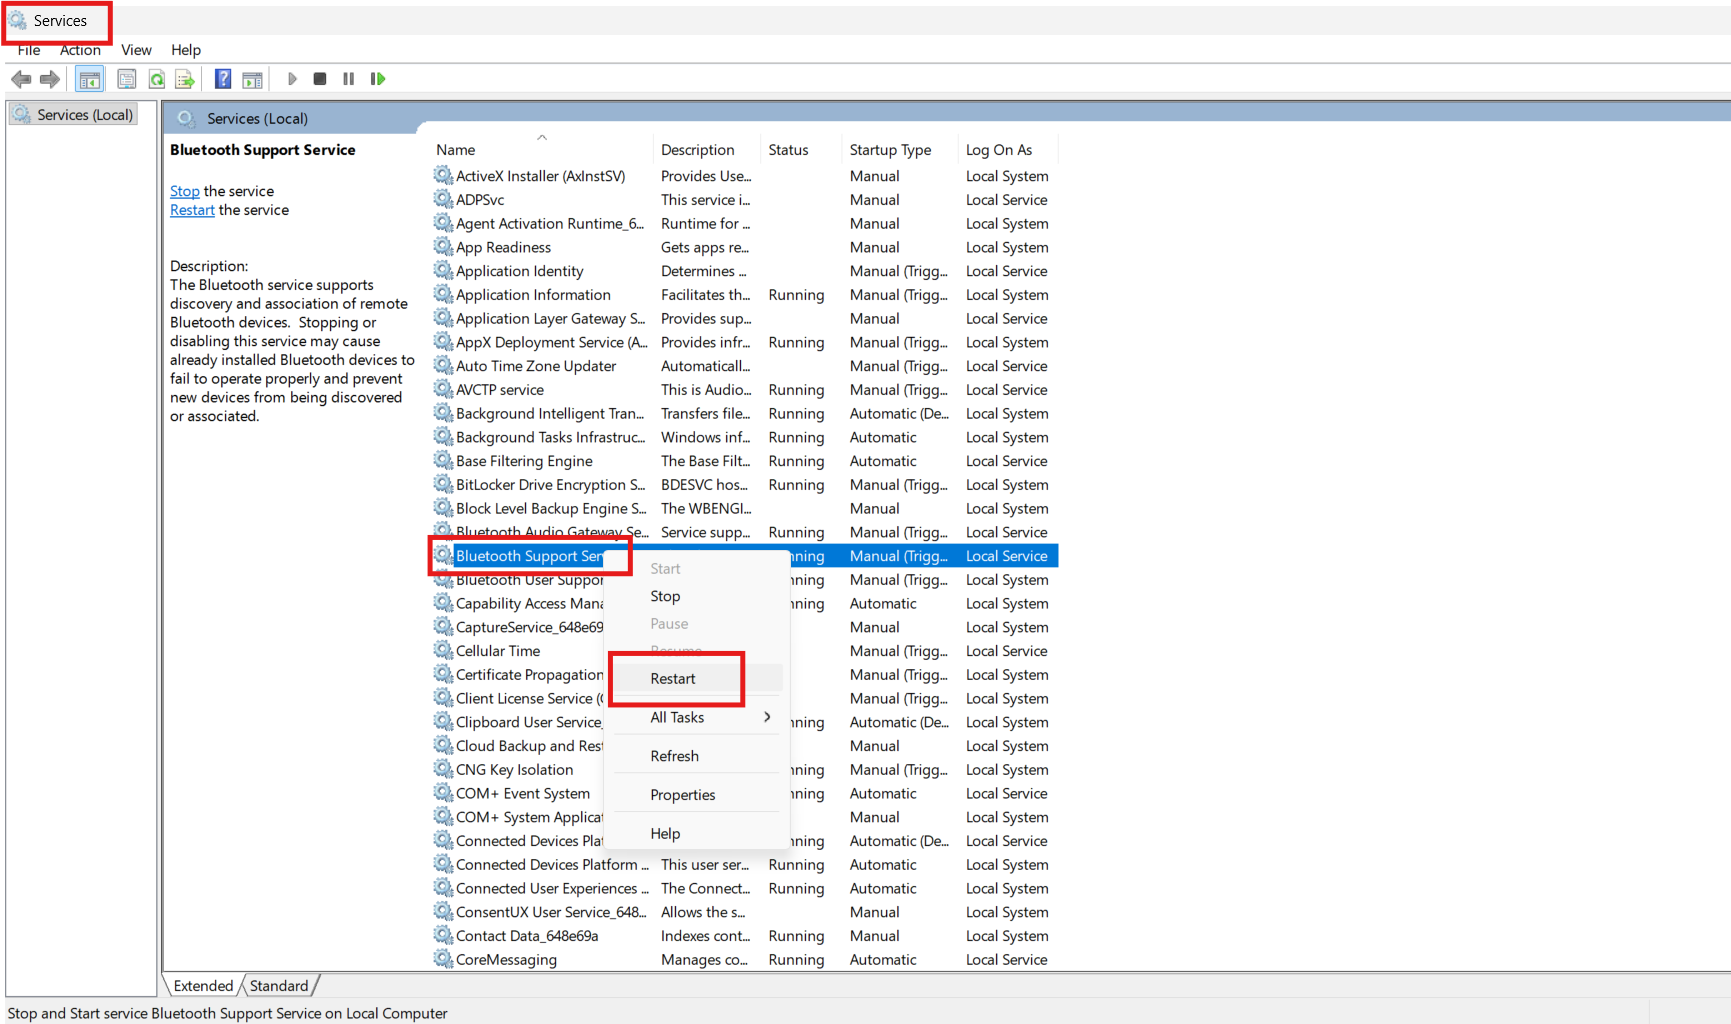Screen dimensions: 1731x1024
Task: Switch to the Standard tab
Action: coord(279,986)
